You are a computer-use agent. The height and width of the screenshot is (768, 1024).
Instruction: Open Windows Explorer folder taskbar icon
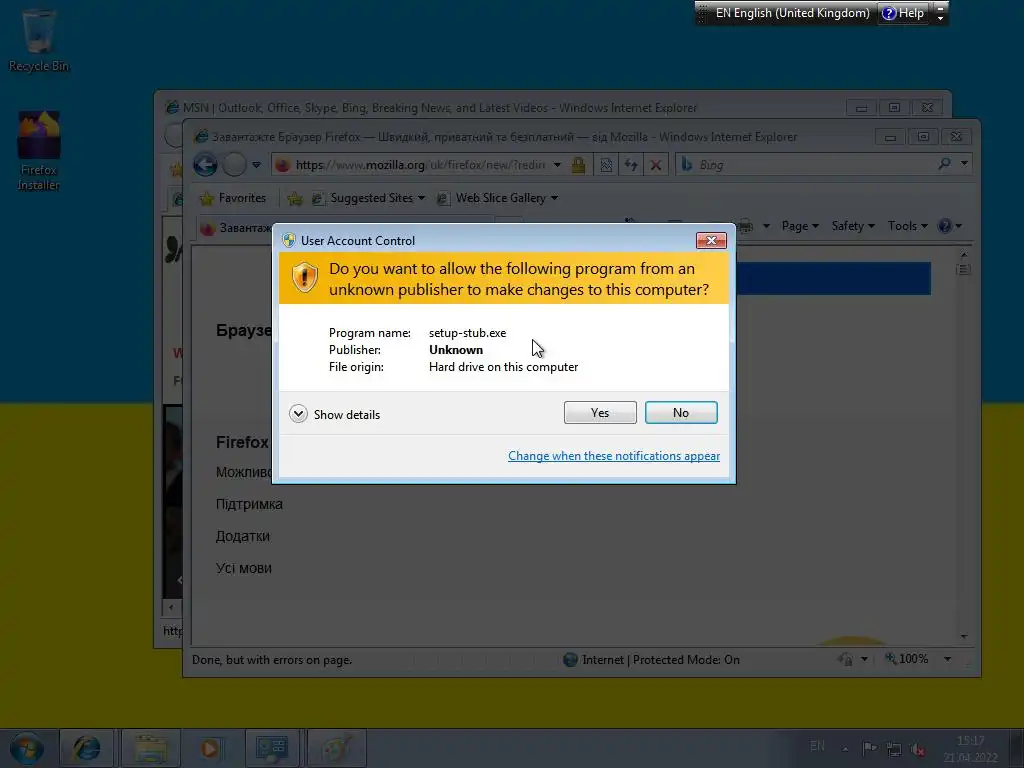(151, 748)
